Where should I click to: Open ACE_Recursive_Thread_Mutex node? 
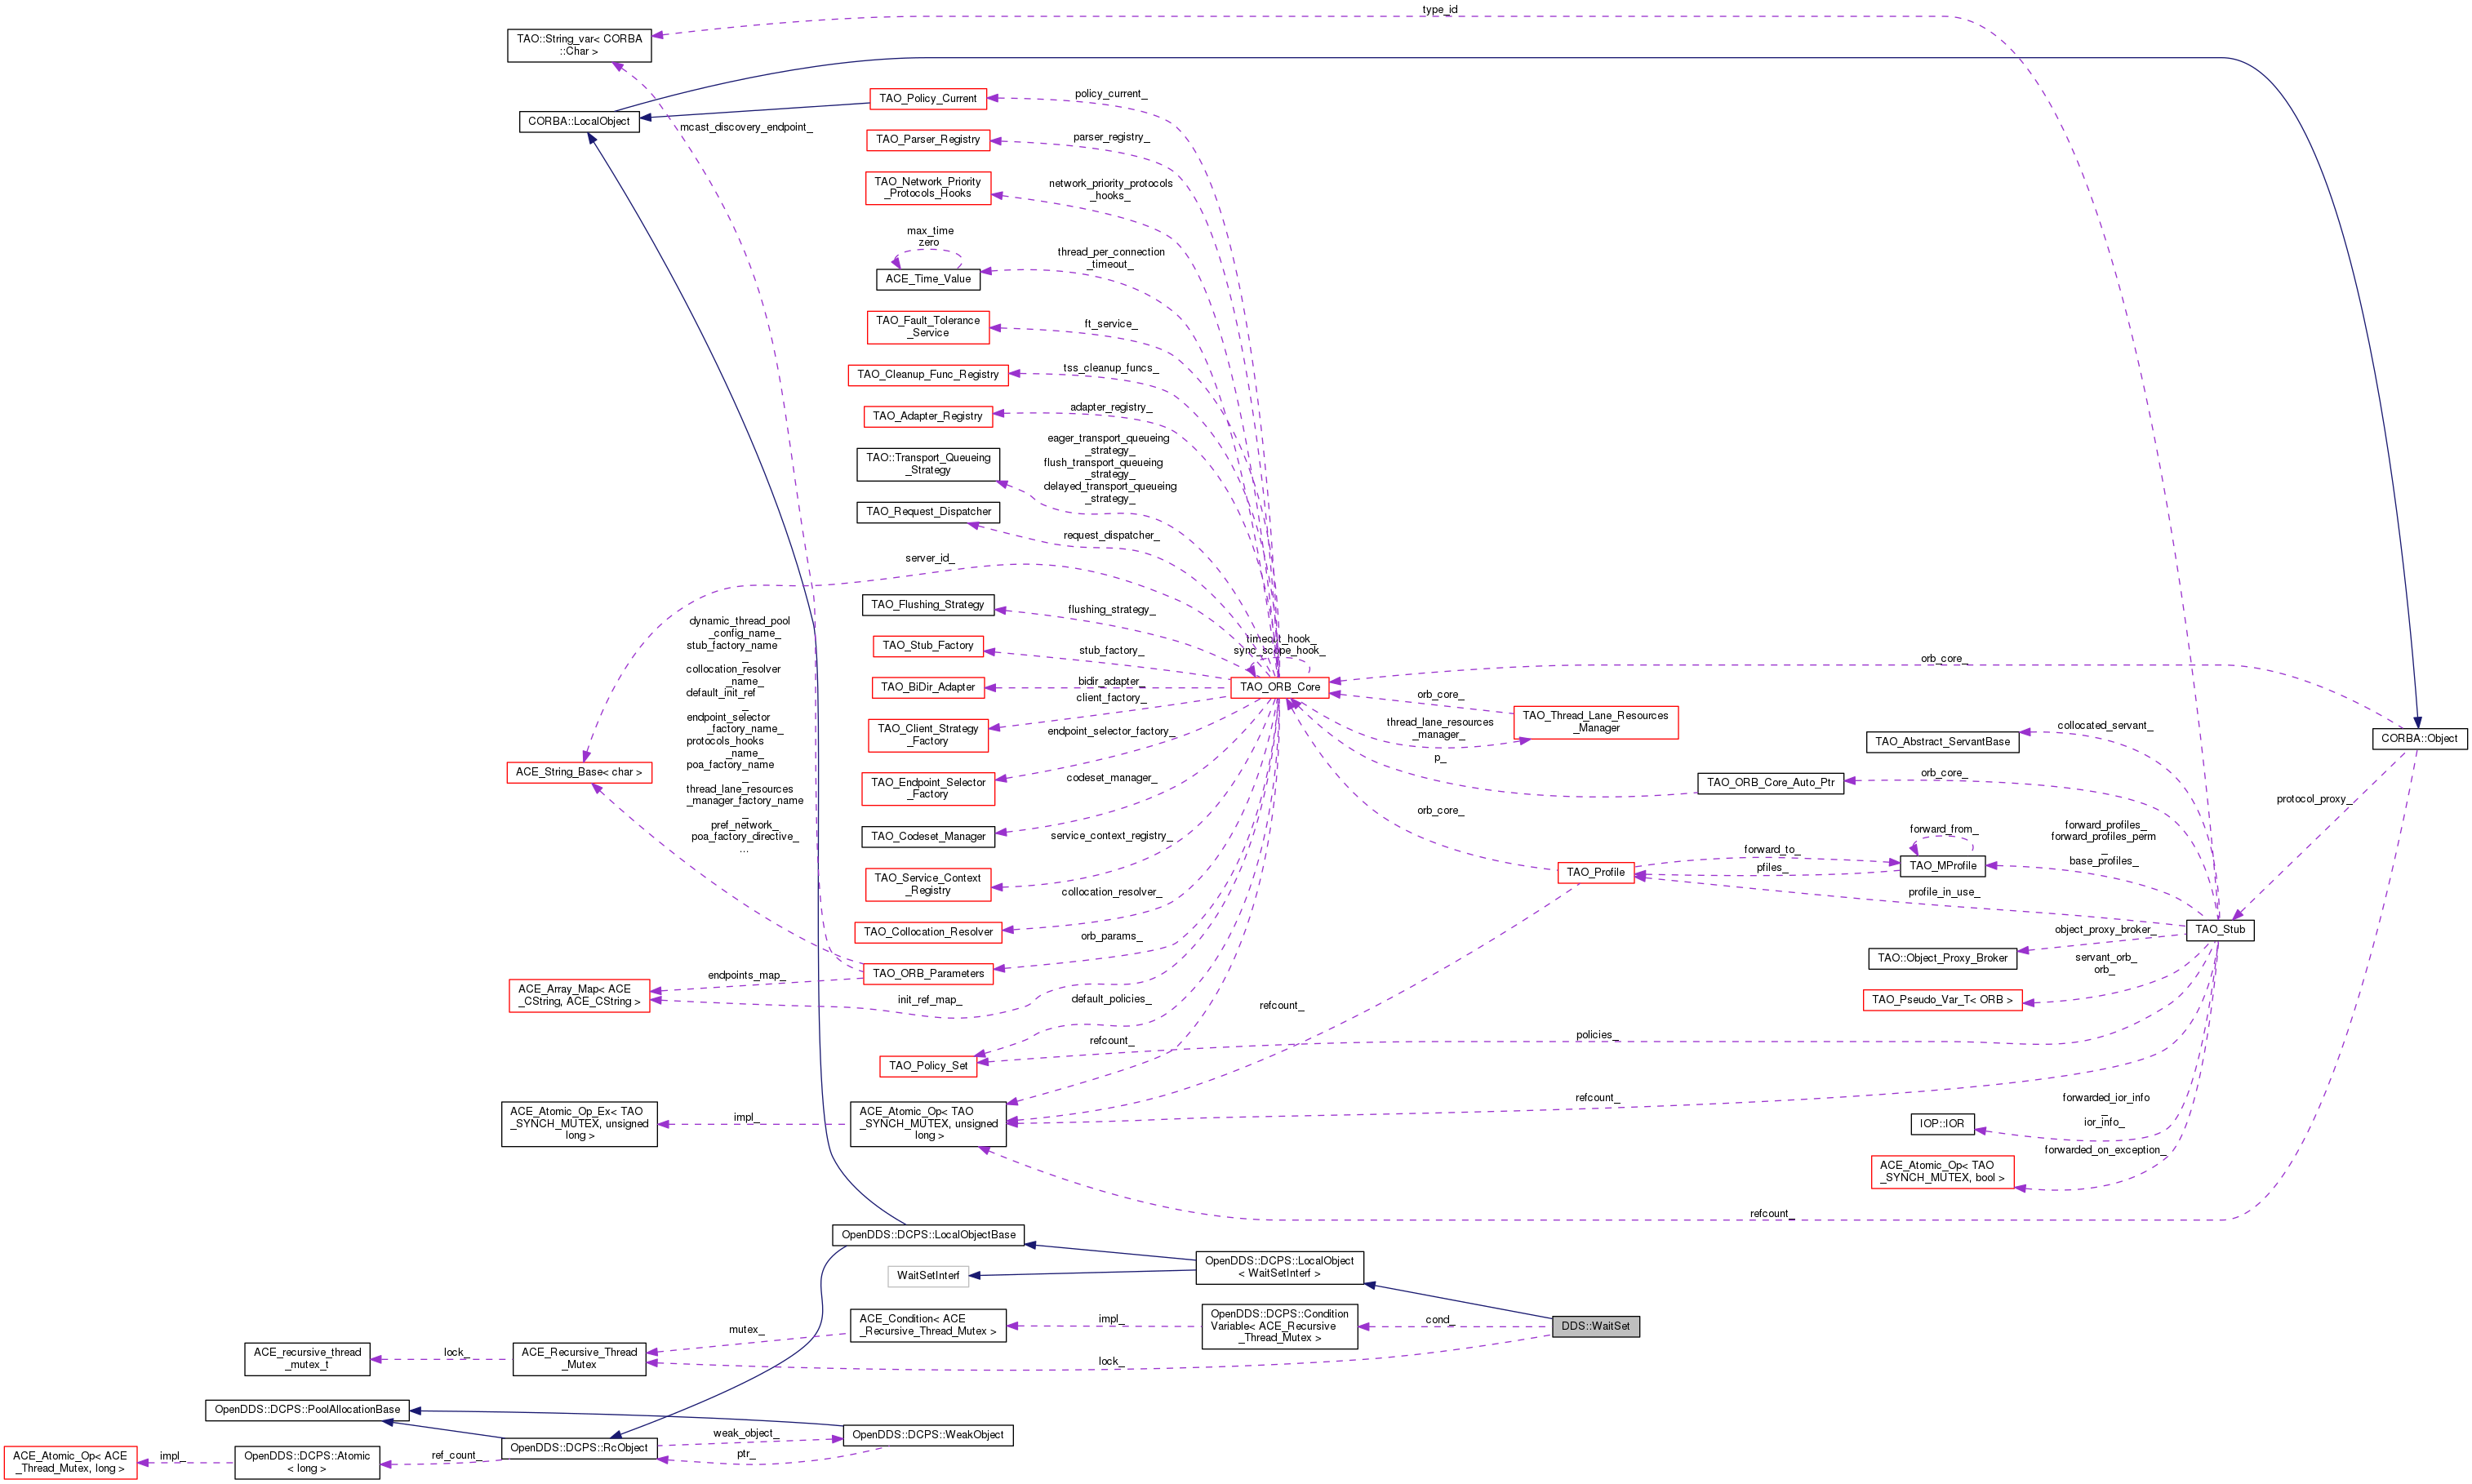[x=579, y=1359]
